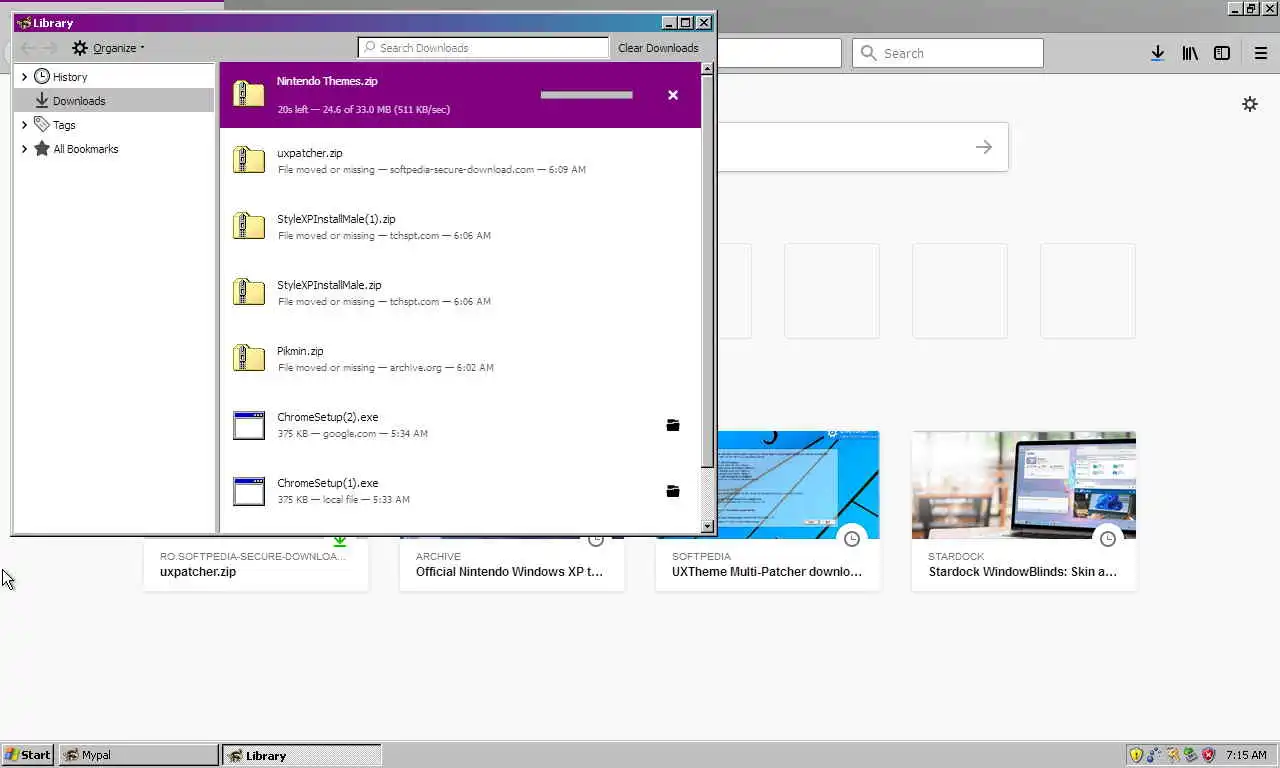Click the StyleXPInstallMale.zip zip icon
The height and width of the screenshot is (768, 1280).
click(249, 292)
